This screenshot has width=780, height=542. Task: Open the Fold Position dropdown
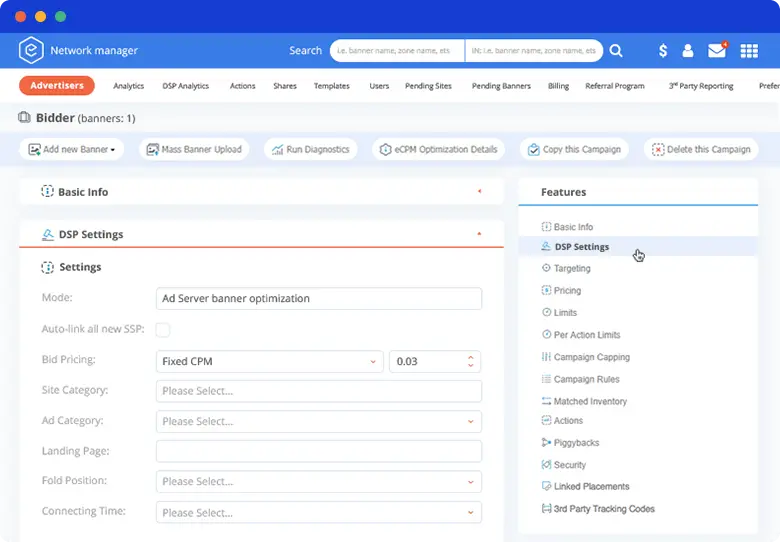318,482
